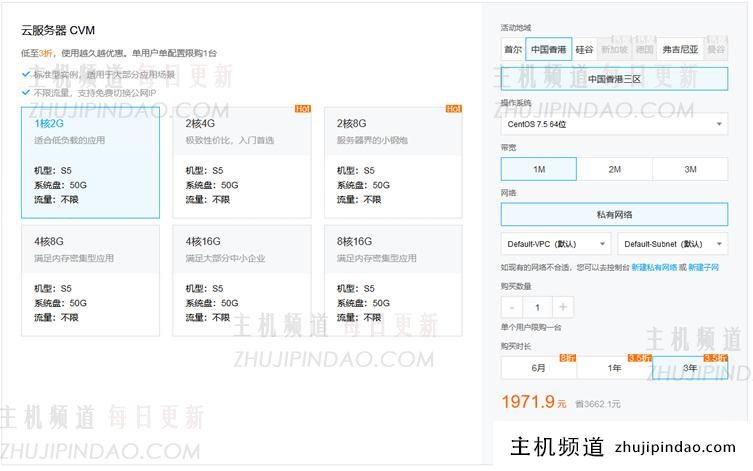Click the purchase quantity input field

pyautogui.click(x=538, y=308)
